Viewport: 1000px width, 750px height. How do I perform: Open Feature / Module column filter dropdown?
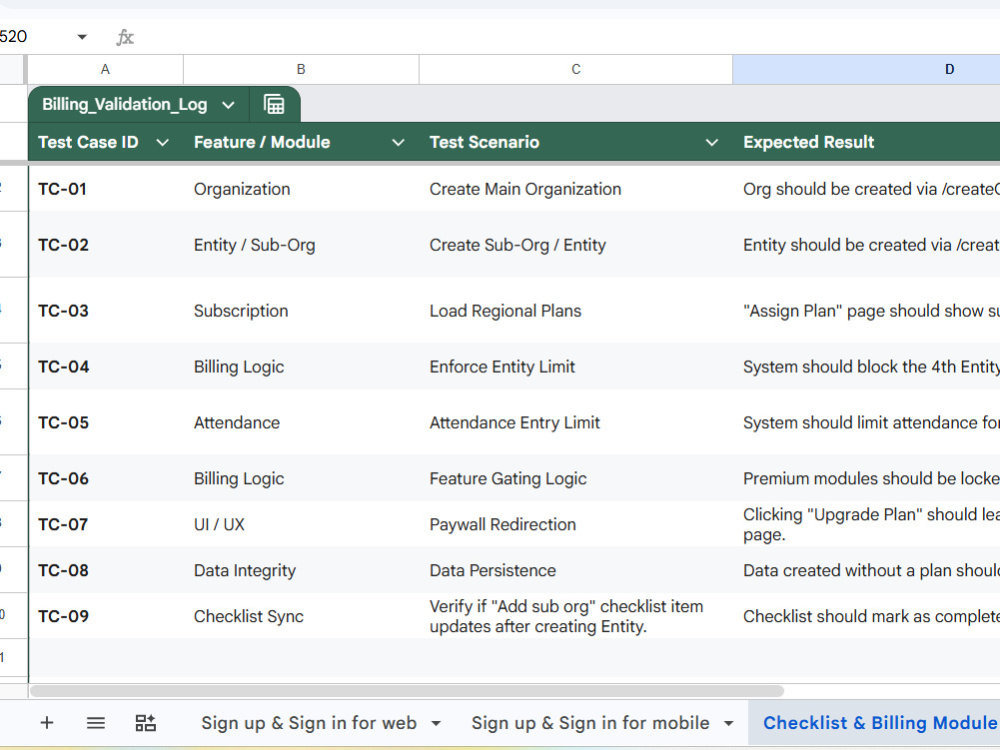[398, 142]
